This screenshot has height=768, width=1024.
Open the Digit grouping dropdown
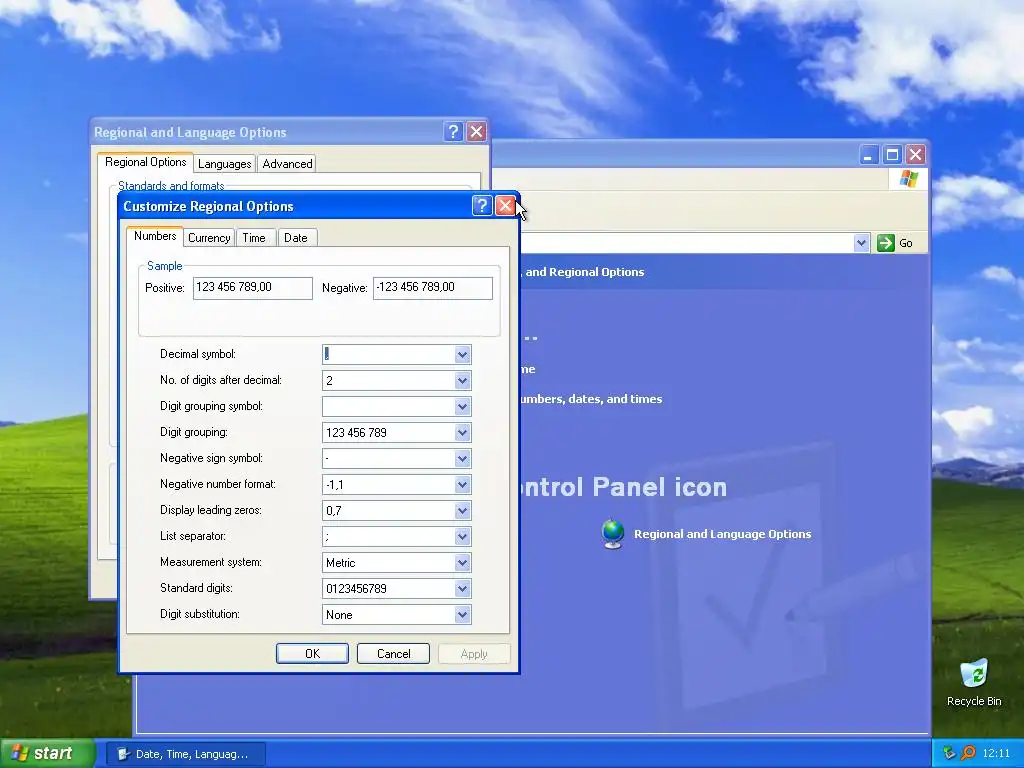click(462, 432)
